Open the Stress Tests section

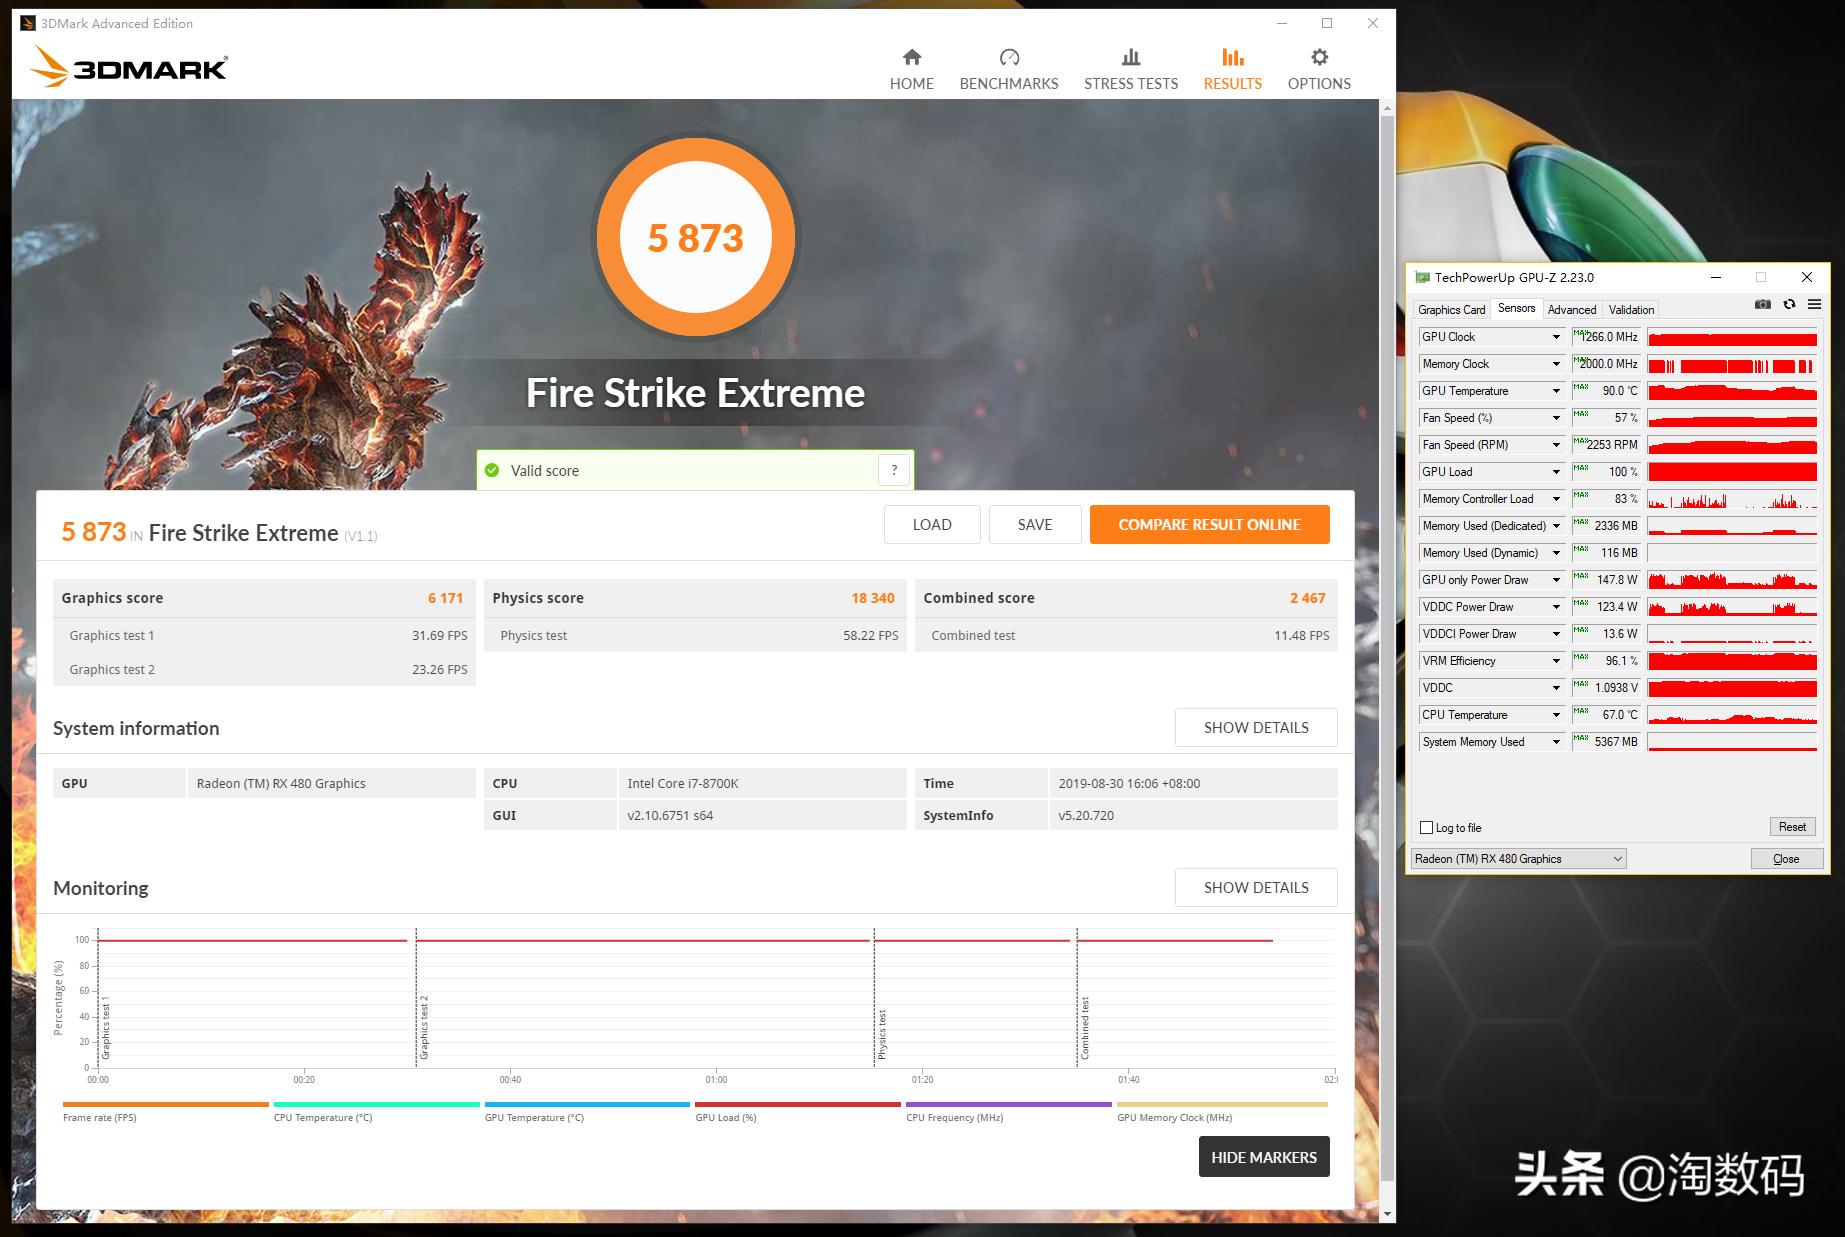(1130, 69)
